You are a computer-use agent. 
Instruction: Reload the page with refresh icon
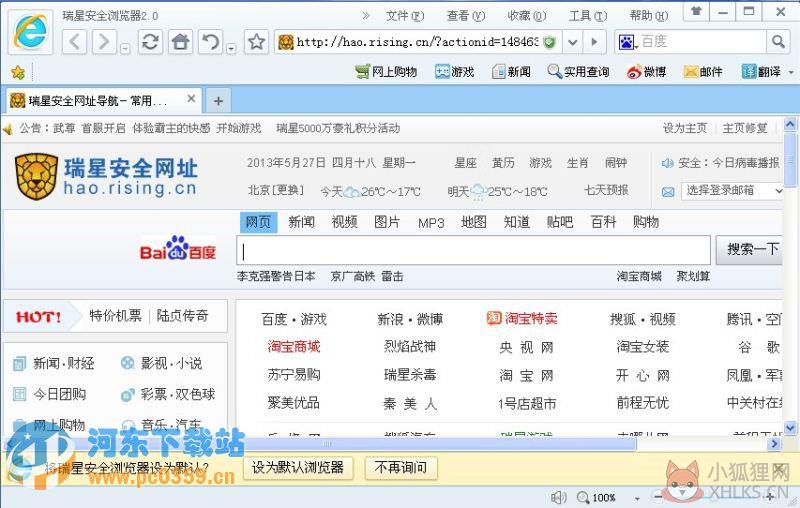click(x=150, y=41)
